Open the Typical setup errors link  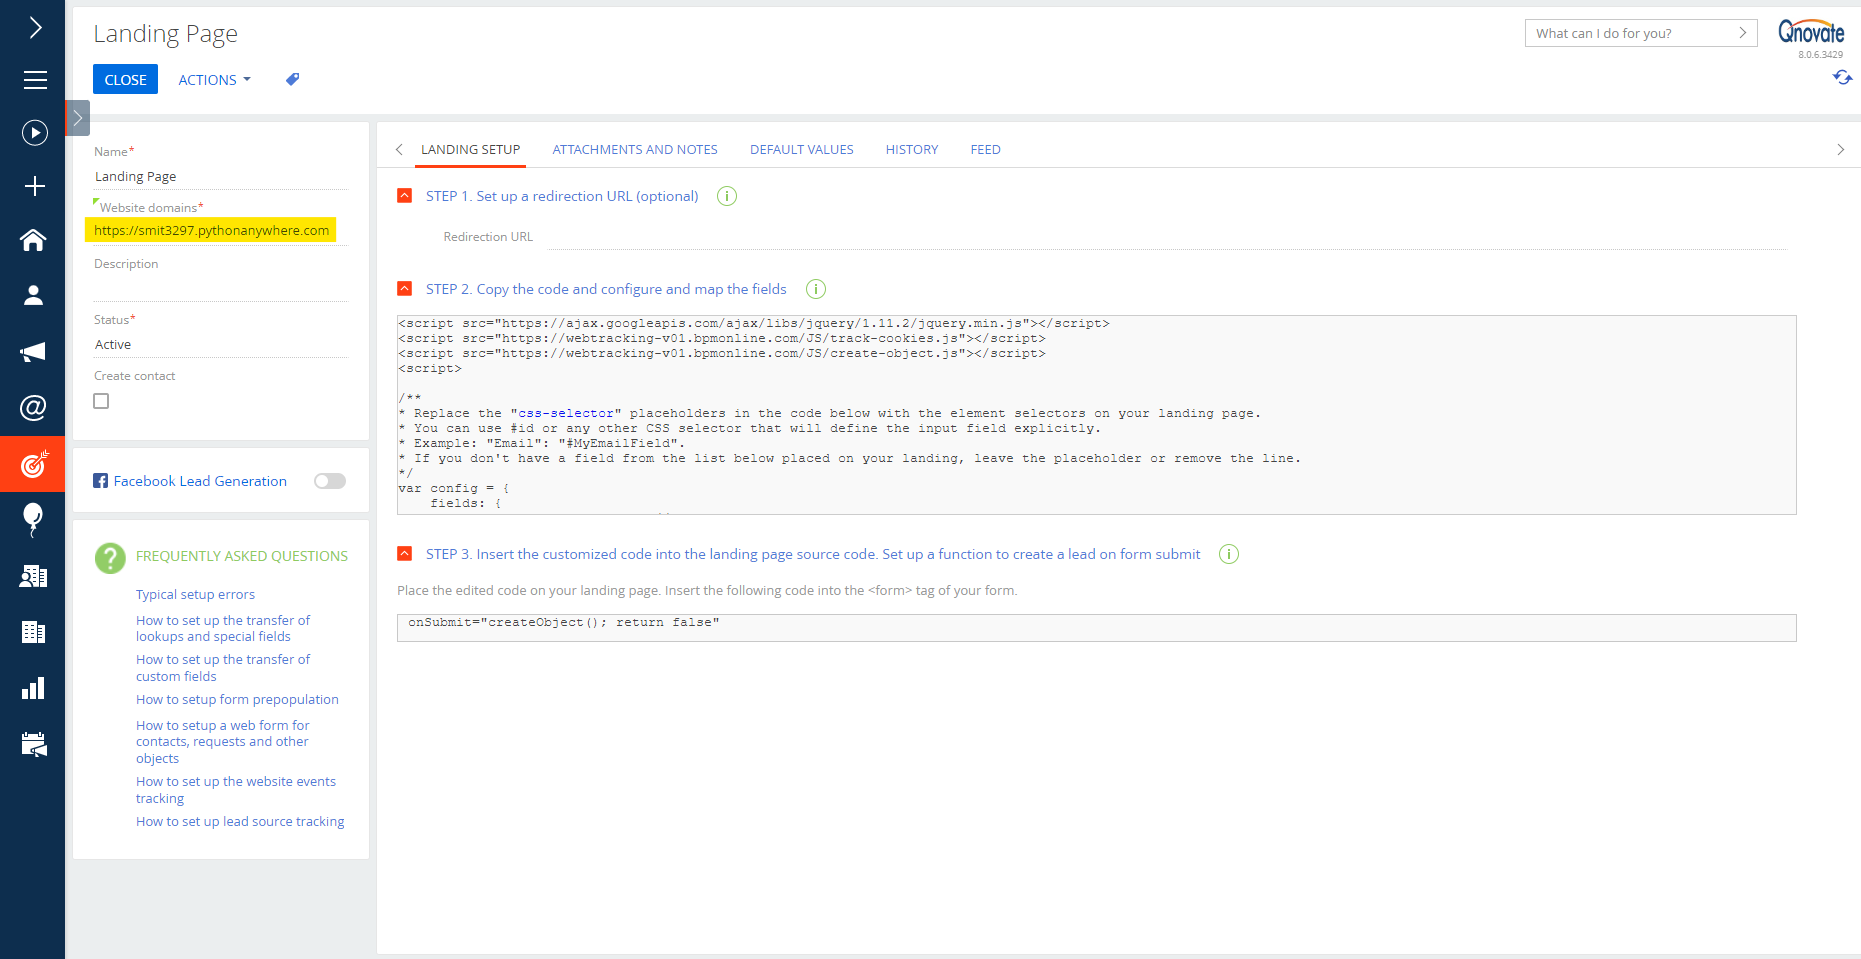[x=195, y=594]
